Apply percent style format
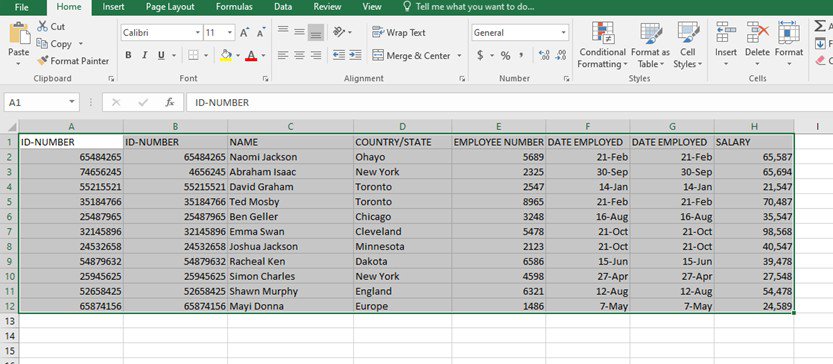The image size is (833, 364). [505, 55]
